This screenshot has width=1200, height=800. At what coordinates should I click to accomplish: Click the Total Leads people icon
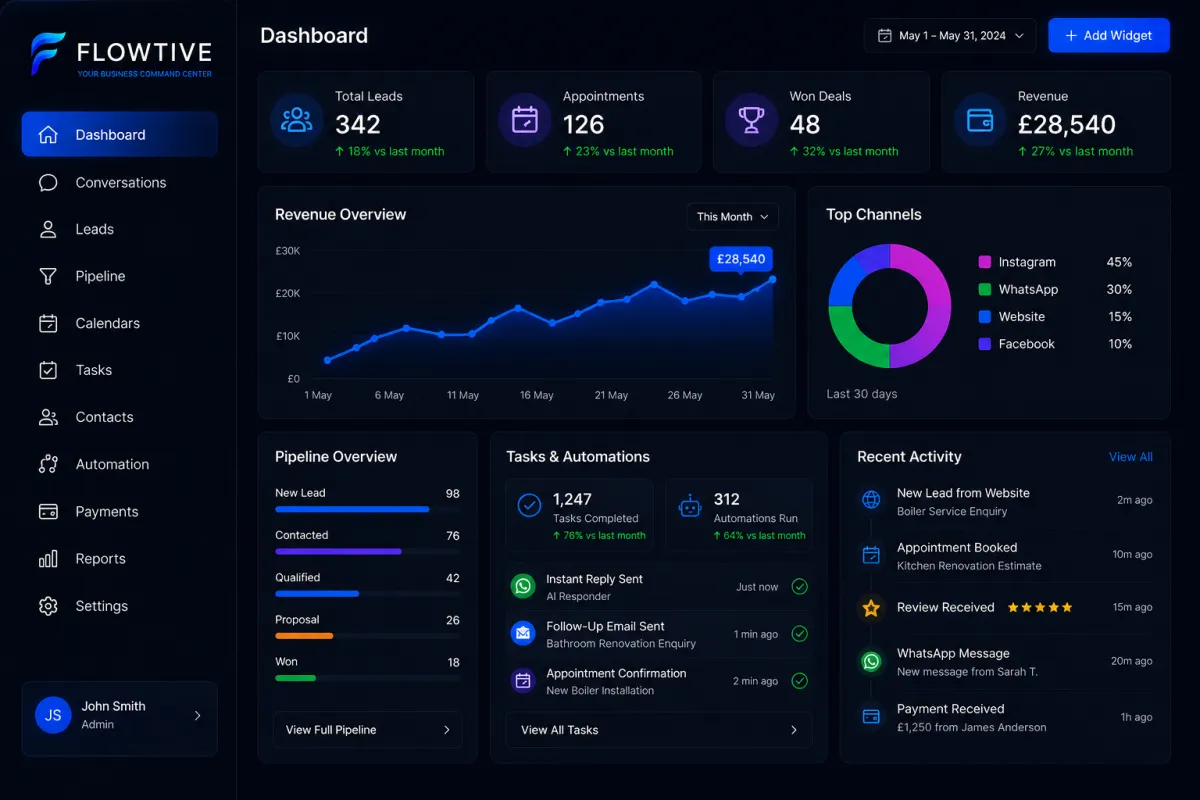coord(297,121)
